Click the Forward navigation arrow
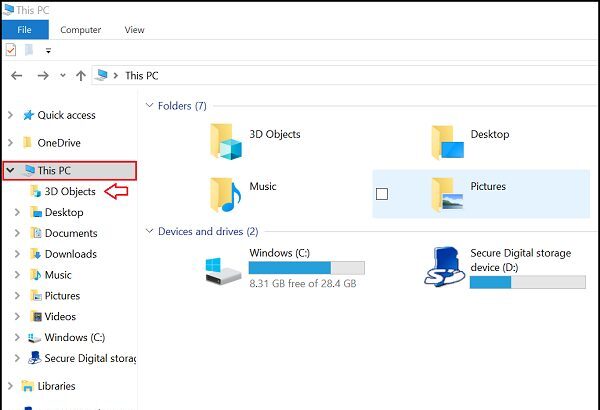The width and height of the screenshot is (600, 410). (x=43, y=75)
